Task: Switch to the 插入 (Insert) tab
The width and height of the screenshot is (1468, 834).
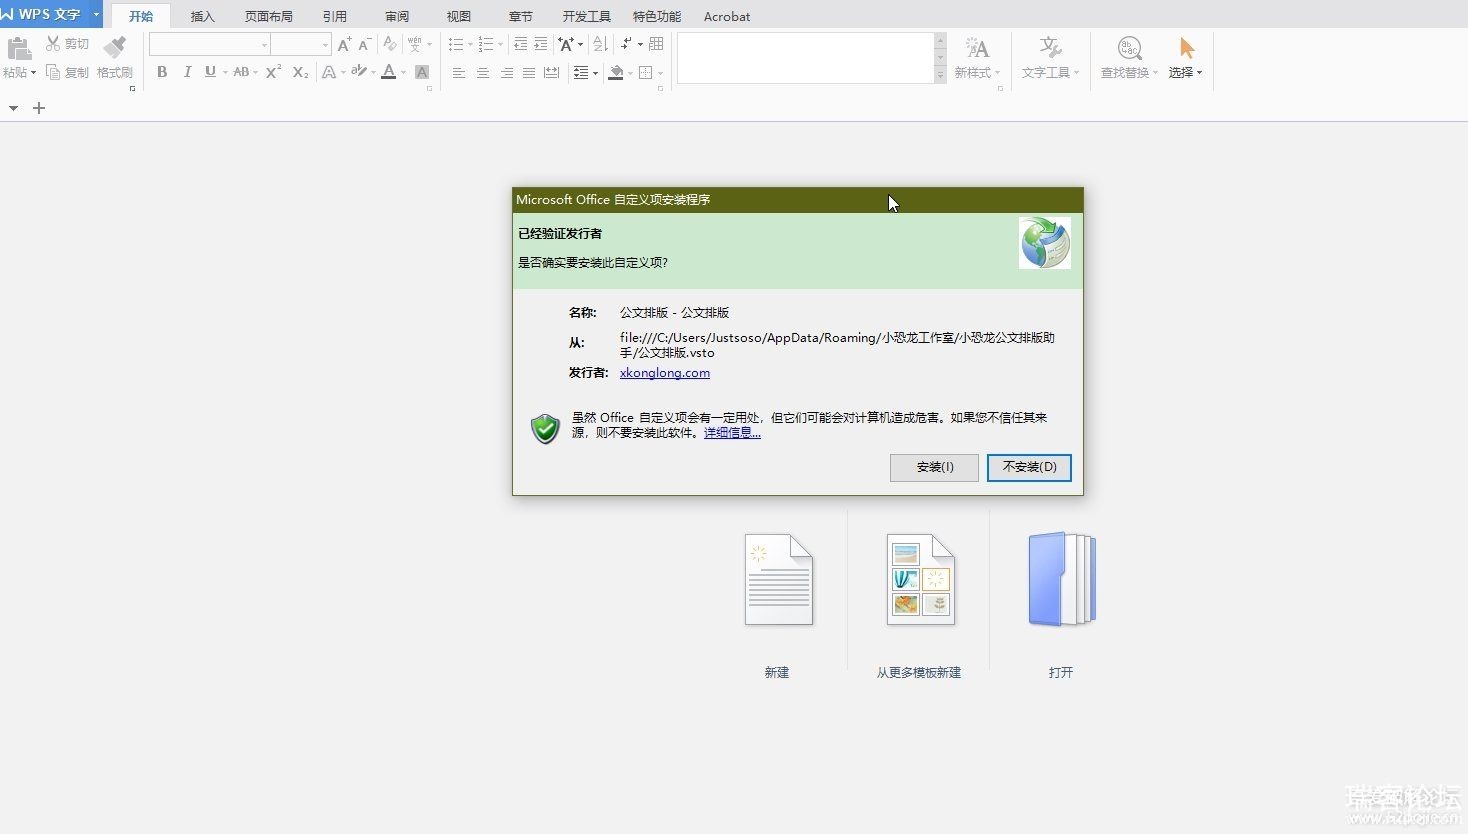Action: pos(203,16)
